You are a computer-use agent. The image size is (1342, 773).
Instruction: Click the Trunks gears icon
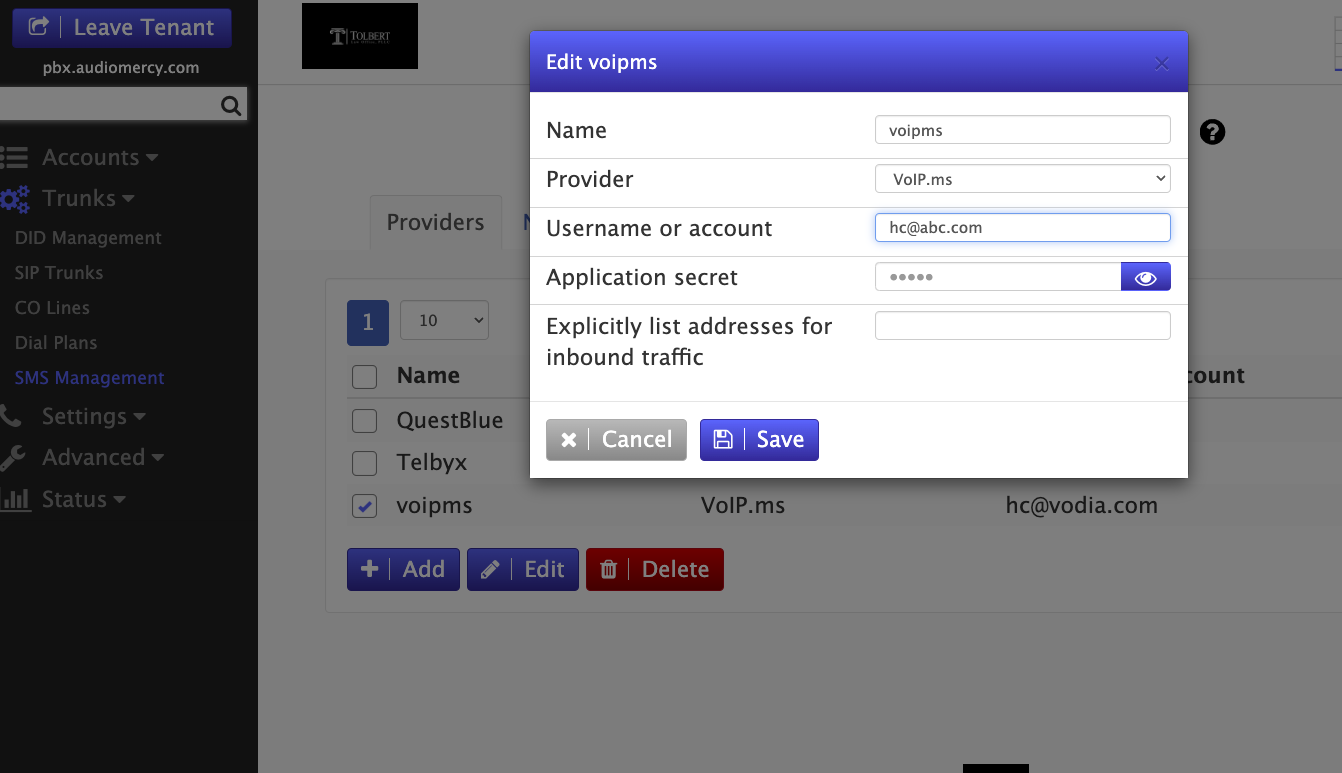coord(15,199)
